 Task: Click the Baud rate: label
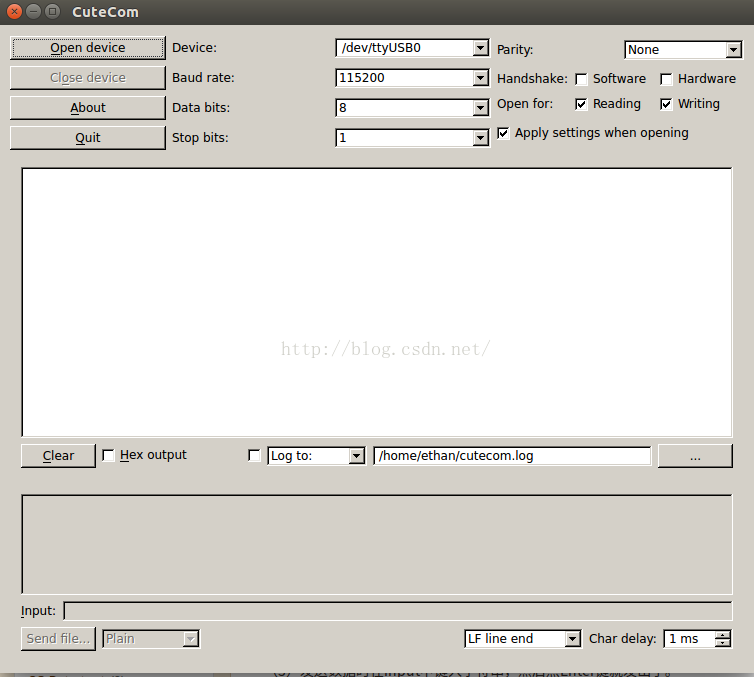[x=203, y=78]
